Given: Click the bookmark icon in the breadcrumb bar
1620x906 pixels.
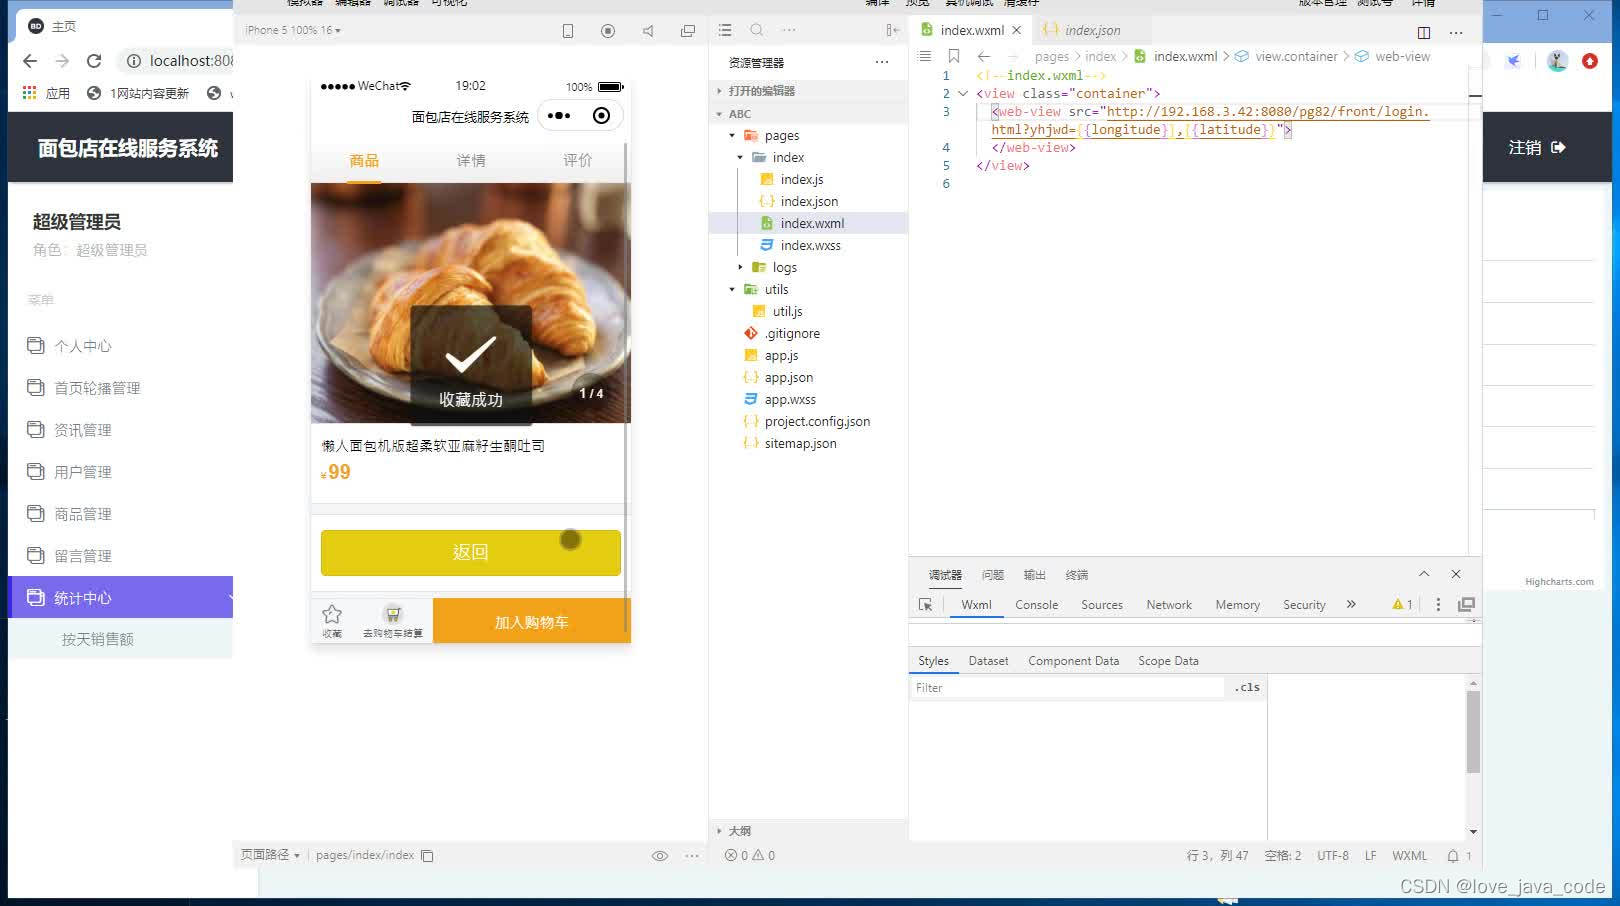Looking at the screenshot, I should click(954, 56).
